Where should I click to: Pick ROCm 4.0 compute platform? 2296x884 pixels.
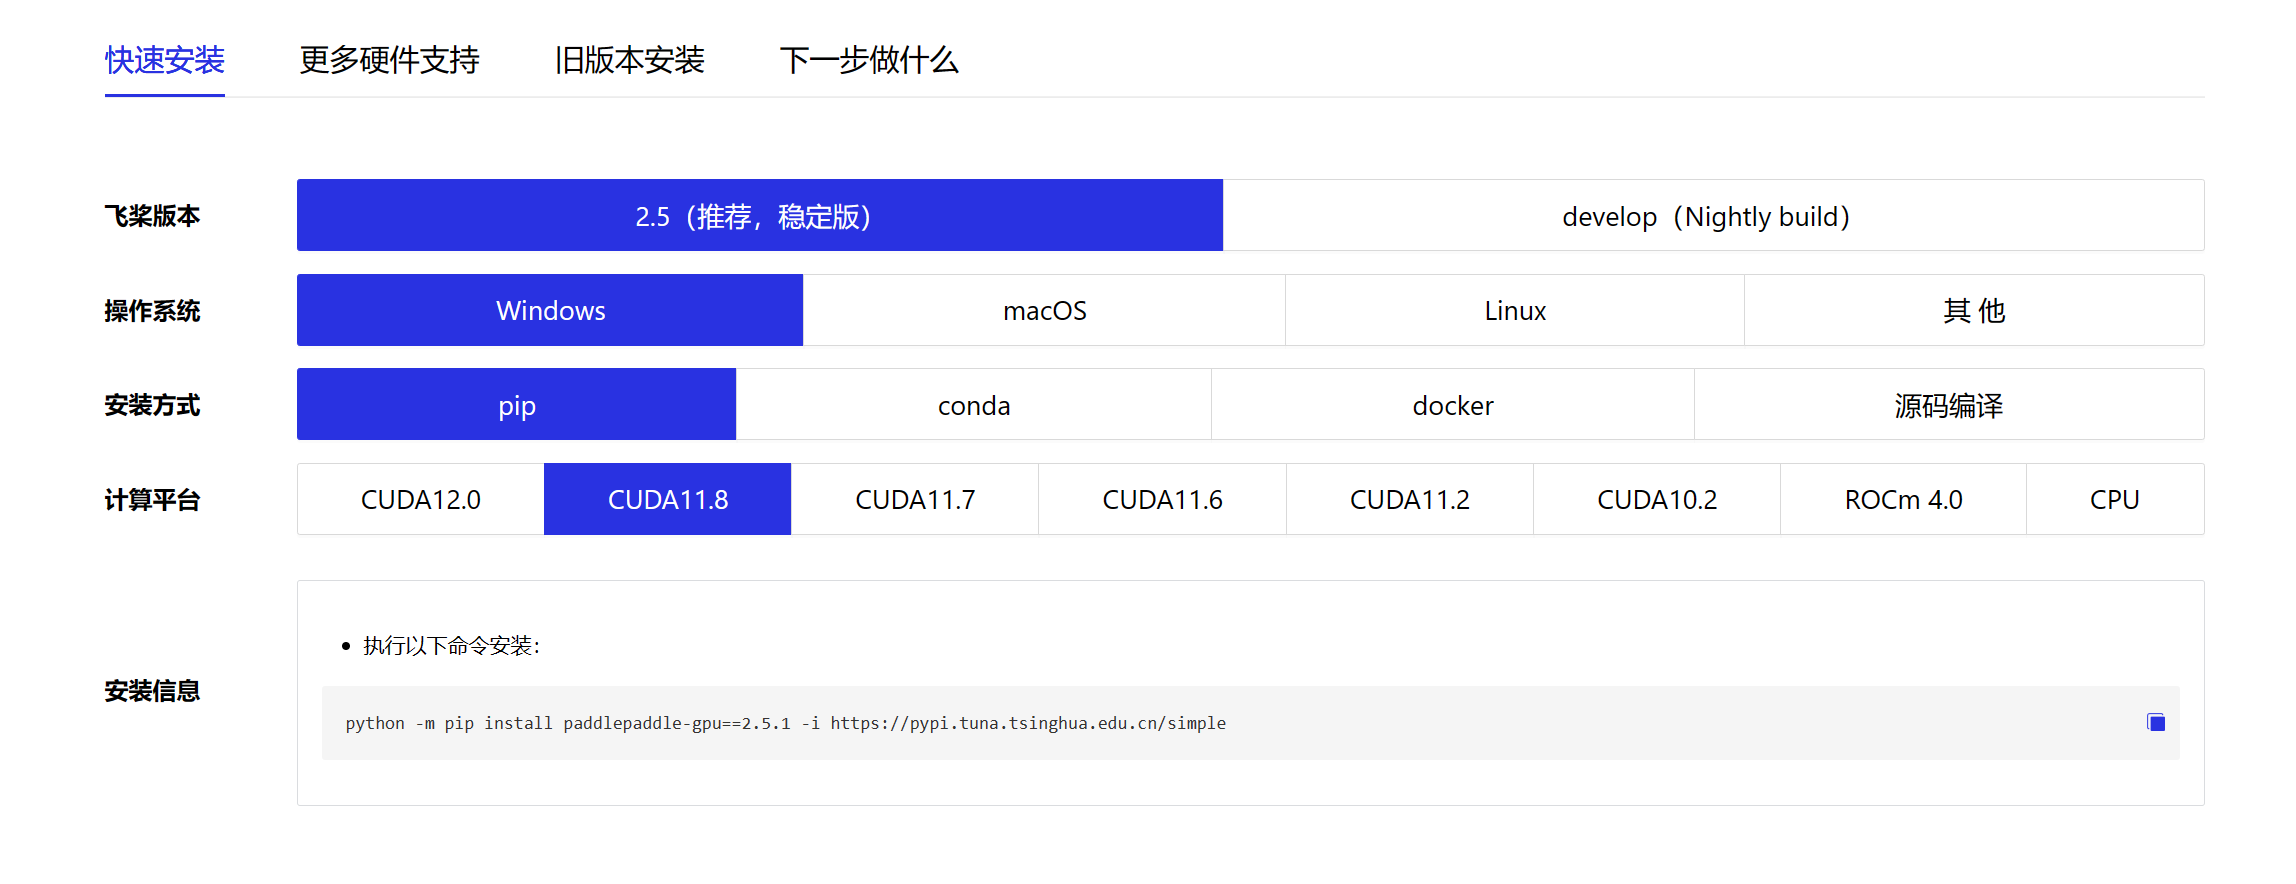click(x=1904, y=499)
